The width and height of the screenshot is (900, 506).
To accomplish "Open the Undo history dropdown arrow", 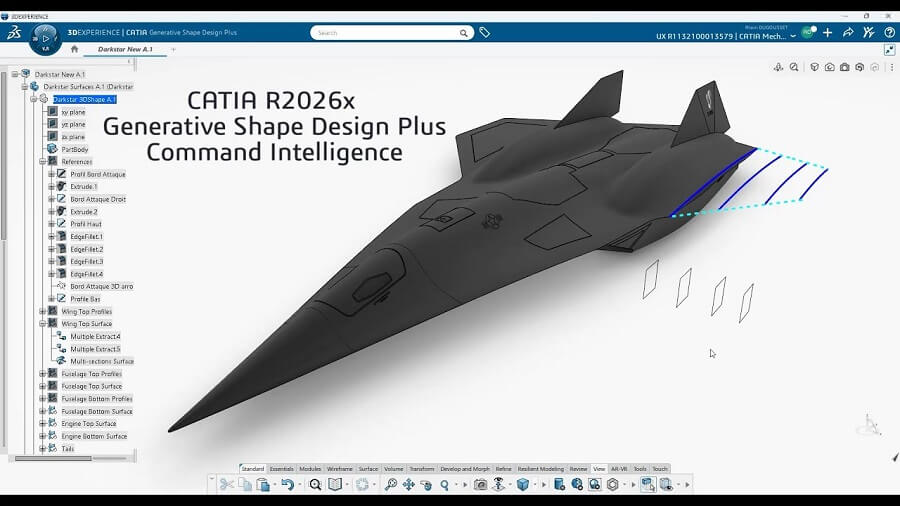I will [299, 485].
